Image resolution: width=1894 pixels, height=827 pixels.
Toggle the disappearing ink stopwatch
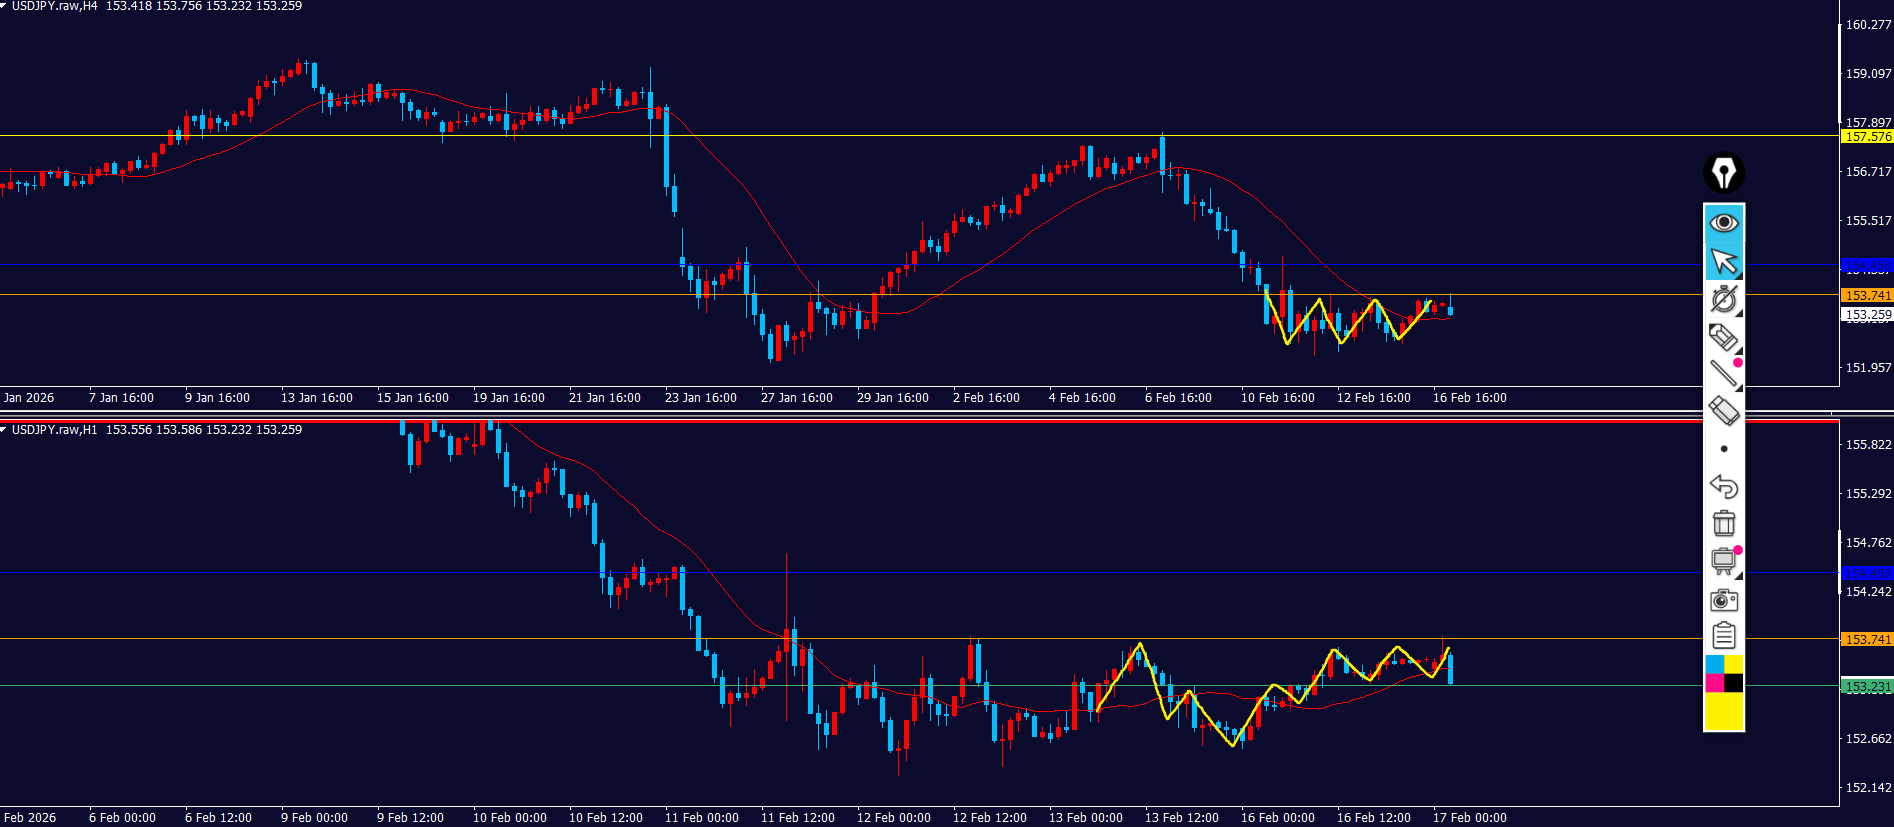point(1723,299)
